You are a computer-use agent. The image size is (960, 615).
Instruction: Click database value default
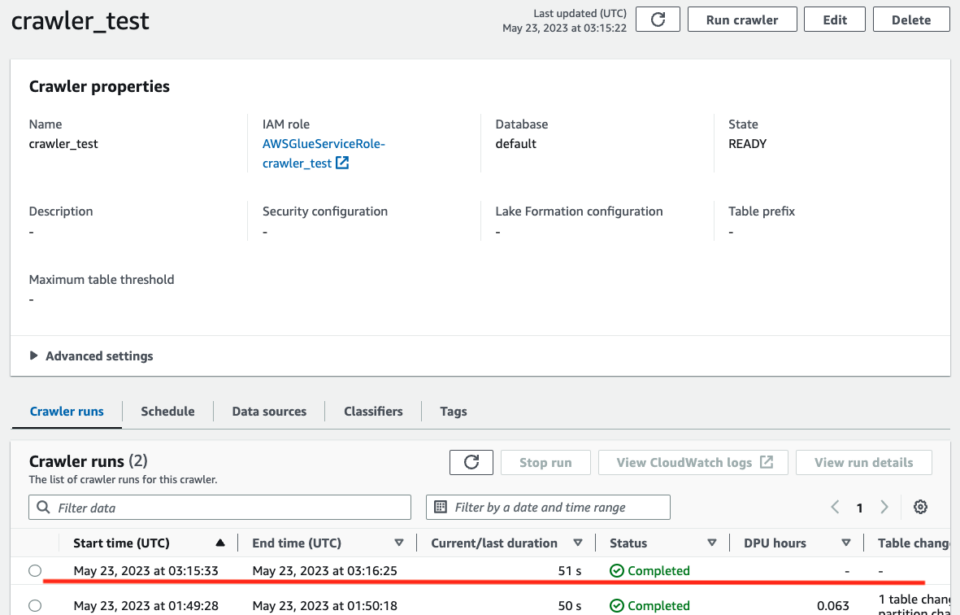coord(516,144)
